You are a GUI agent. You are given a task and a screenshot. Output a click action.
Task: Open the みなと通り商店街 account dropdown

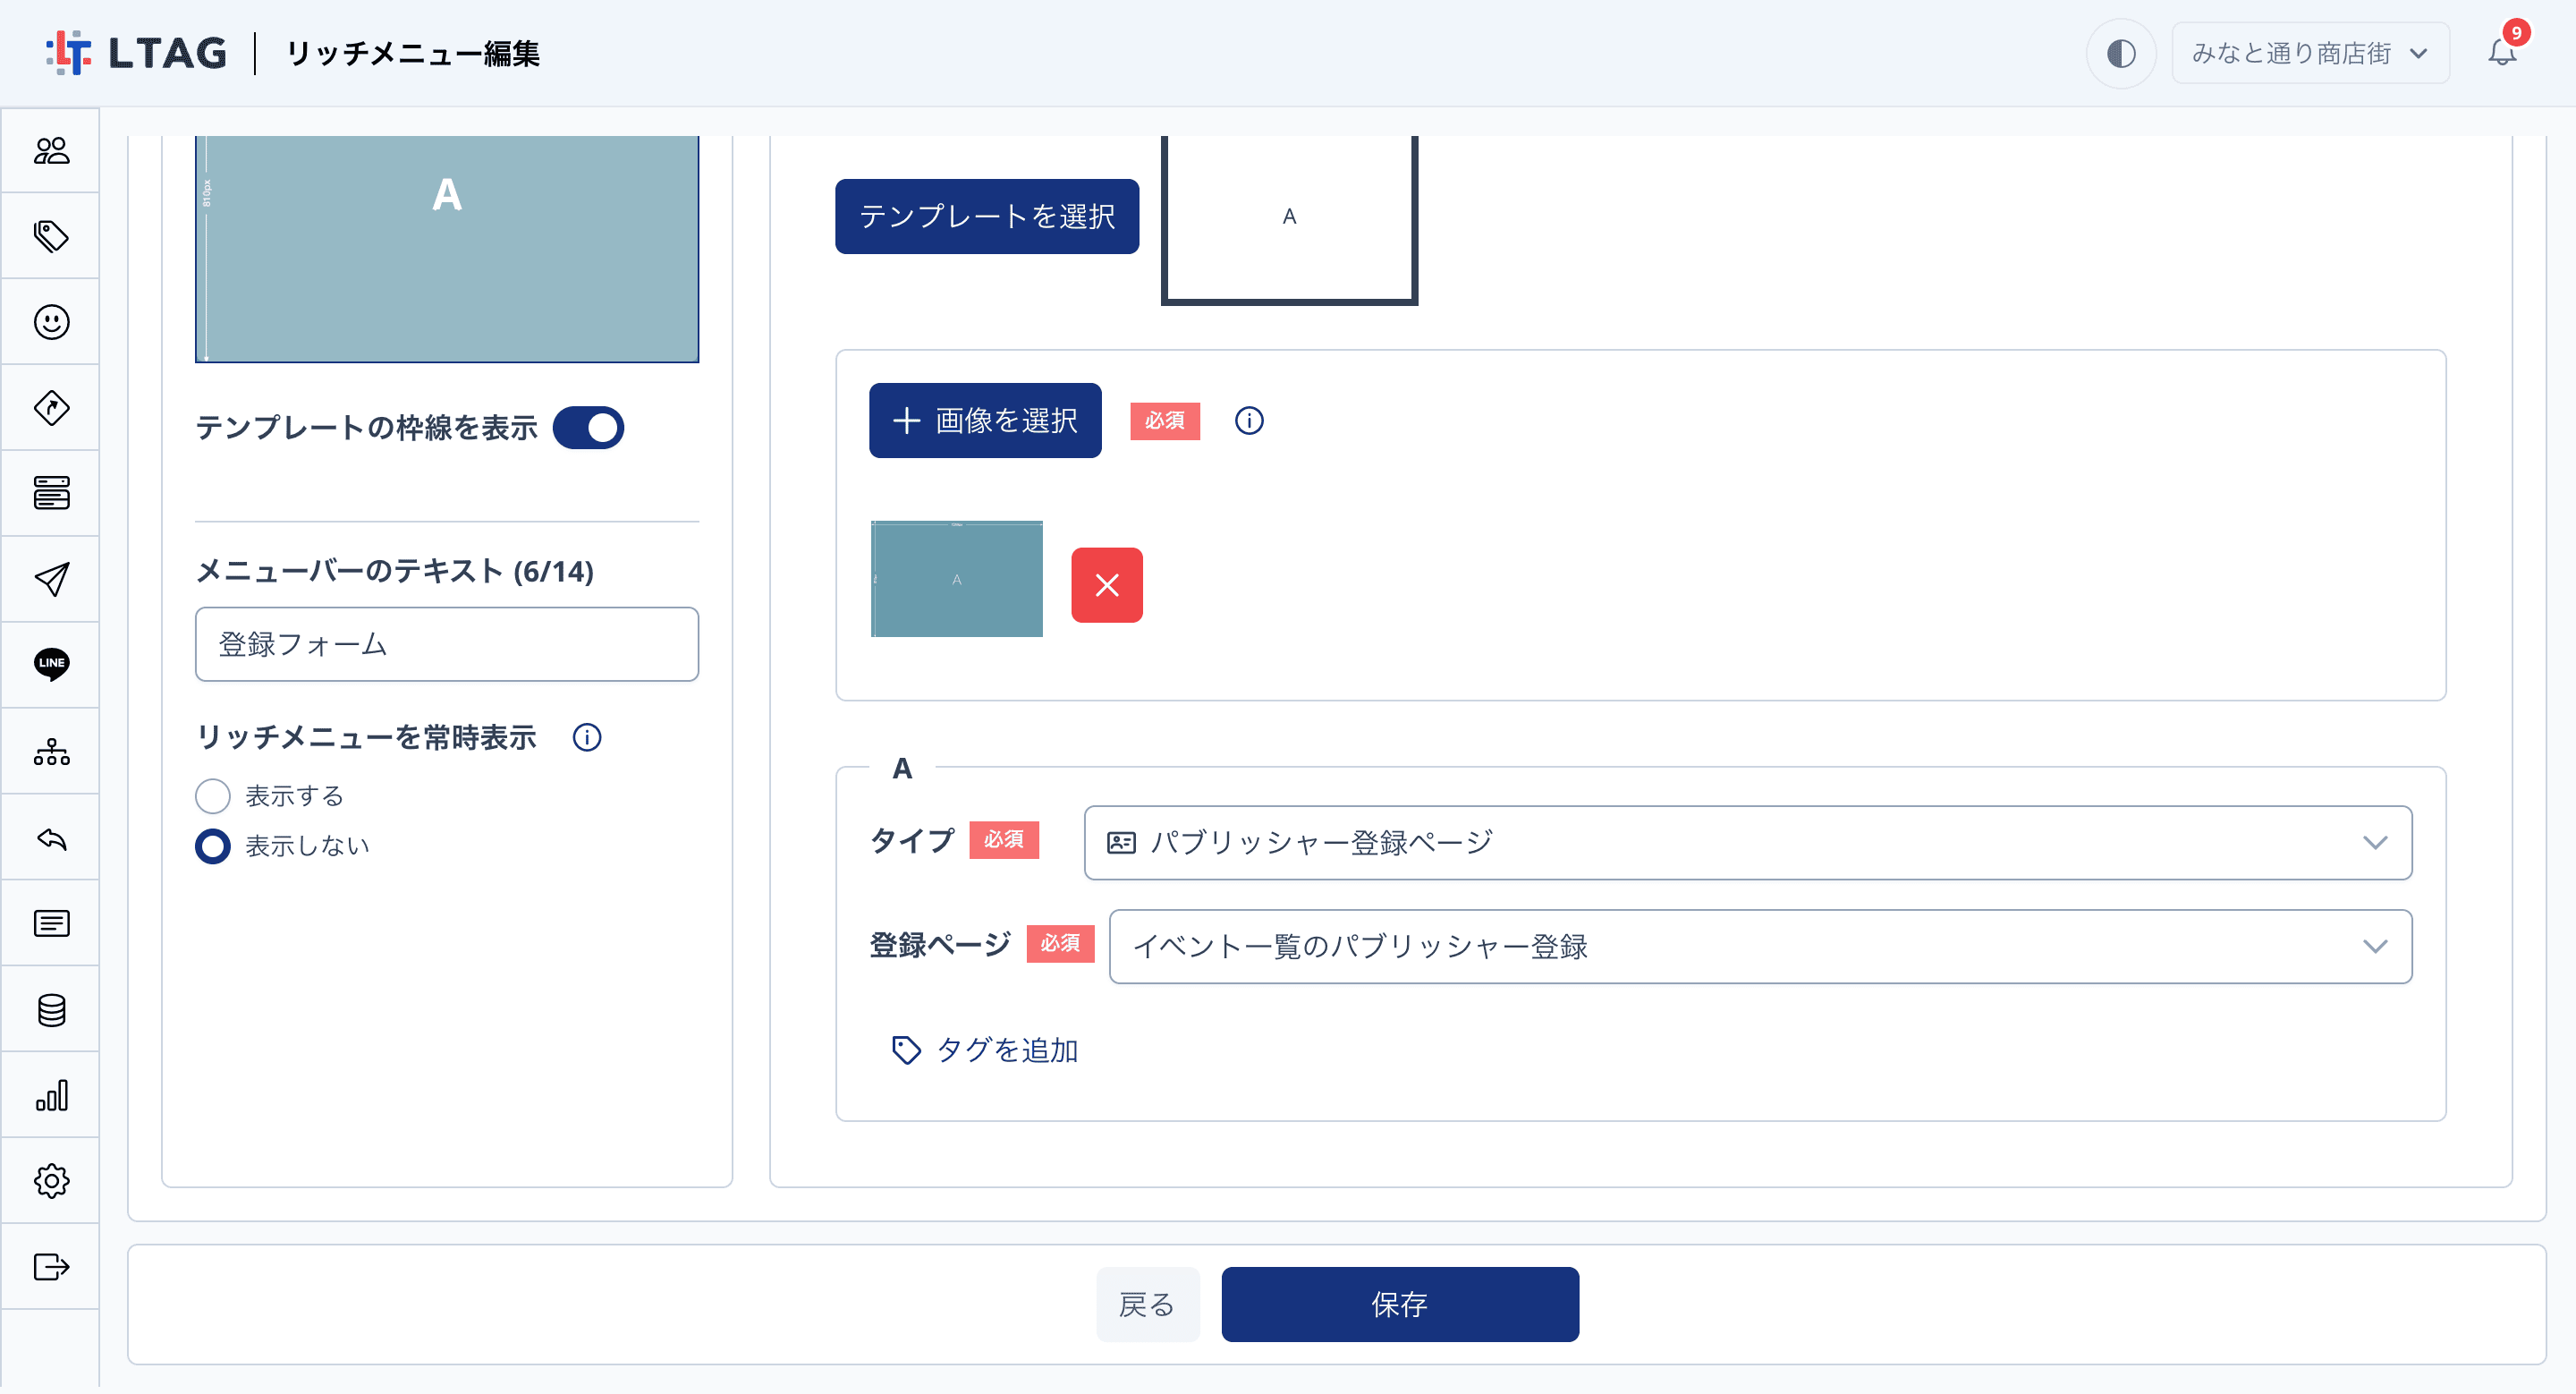pos(2310,53)
